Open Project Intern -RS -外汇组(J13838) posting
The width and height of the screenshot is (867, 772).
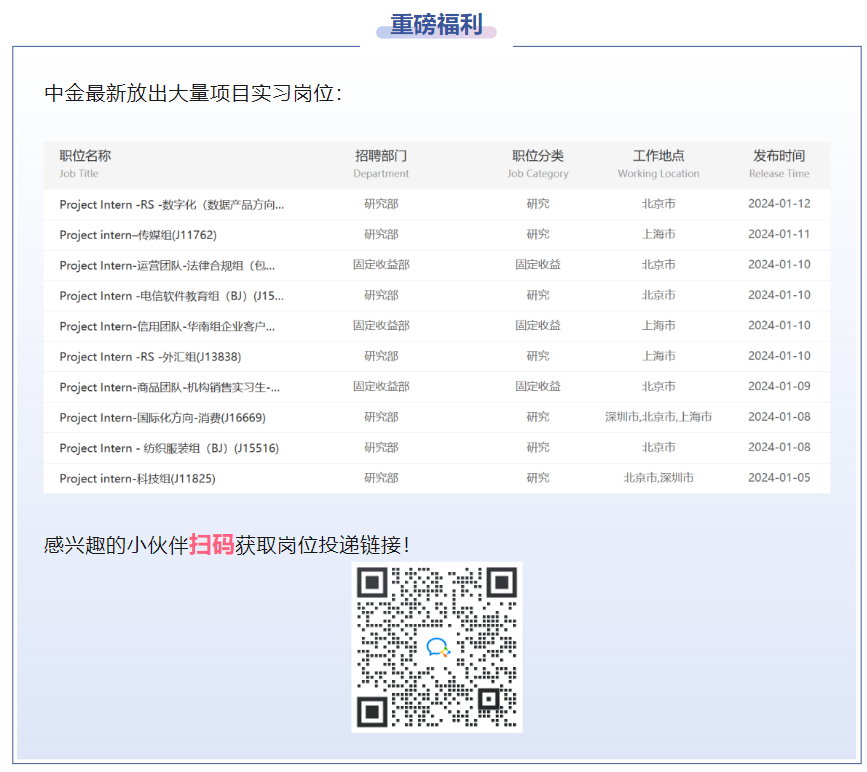150,357
